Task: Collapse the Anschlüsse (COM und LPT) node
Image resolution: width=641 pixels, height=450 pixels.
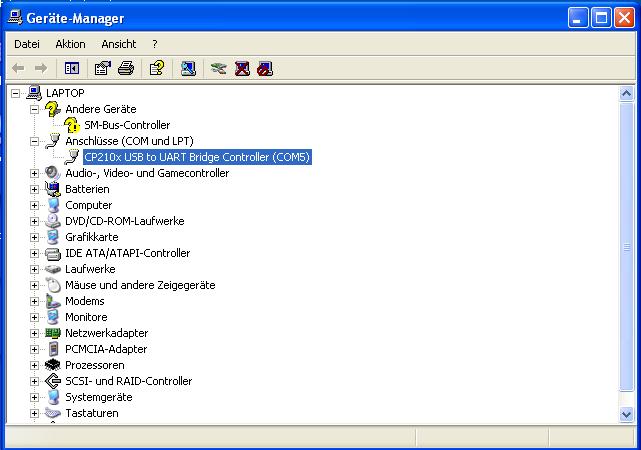Action: pyautogui.click(x=34, y=141)
